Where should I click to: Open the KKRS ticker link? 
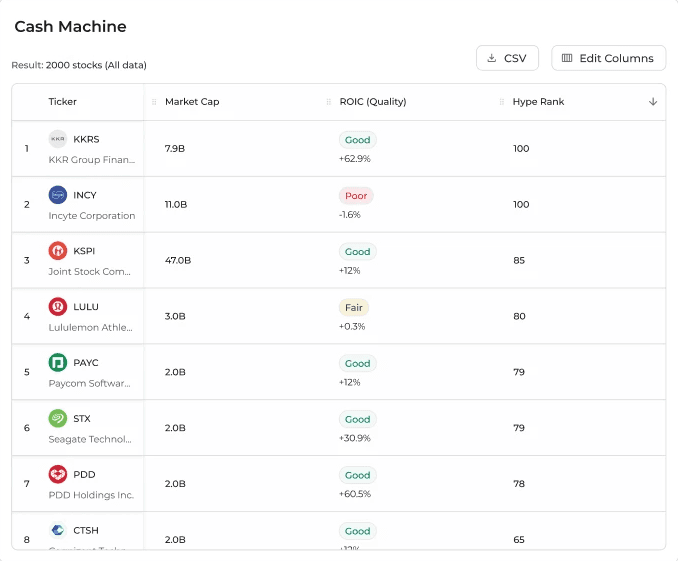click(86, 139)
